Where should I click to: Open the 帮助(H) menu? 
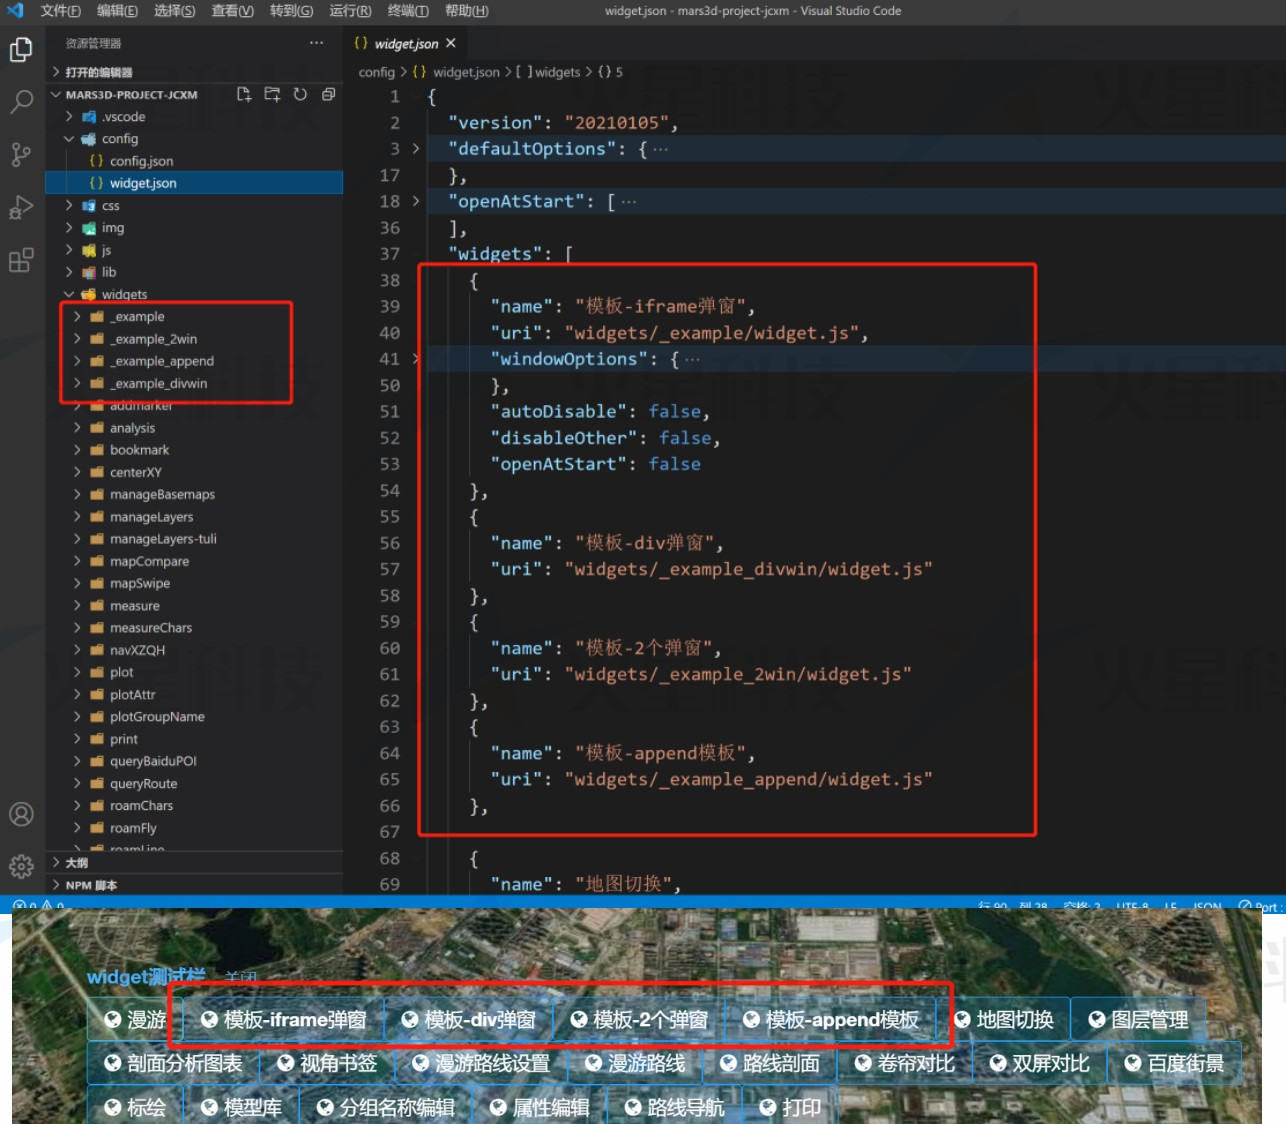[467, 11]
